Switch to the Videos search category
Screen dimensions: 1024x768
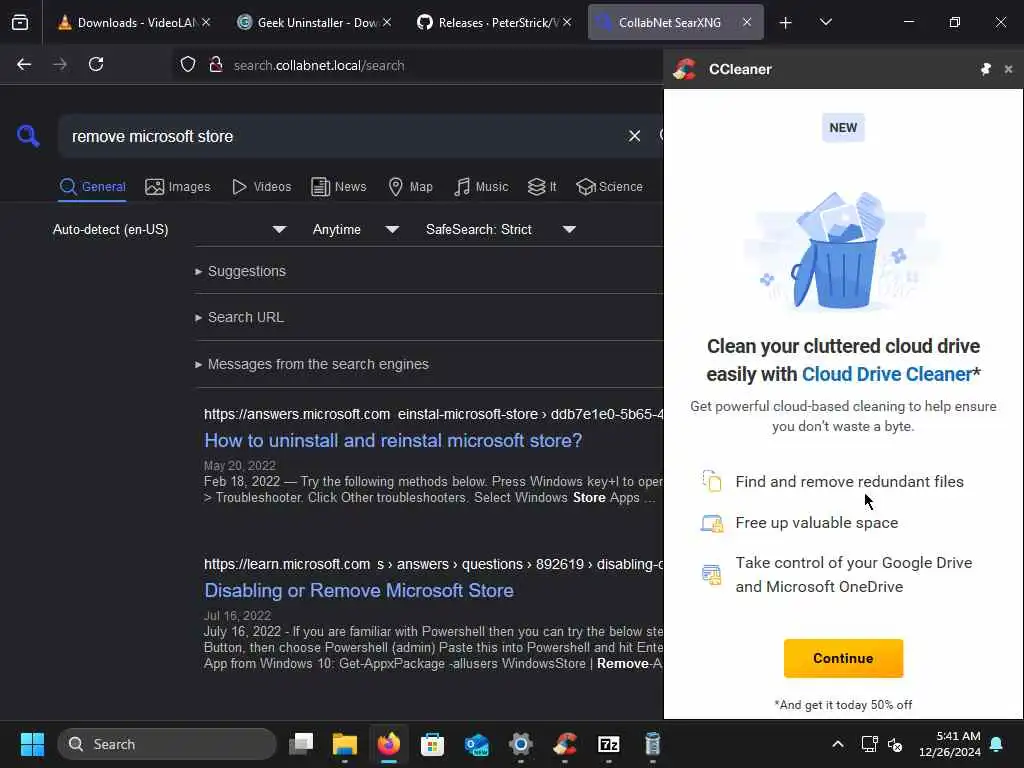pos(262,187)
